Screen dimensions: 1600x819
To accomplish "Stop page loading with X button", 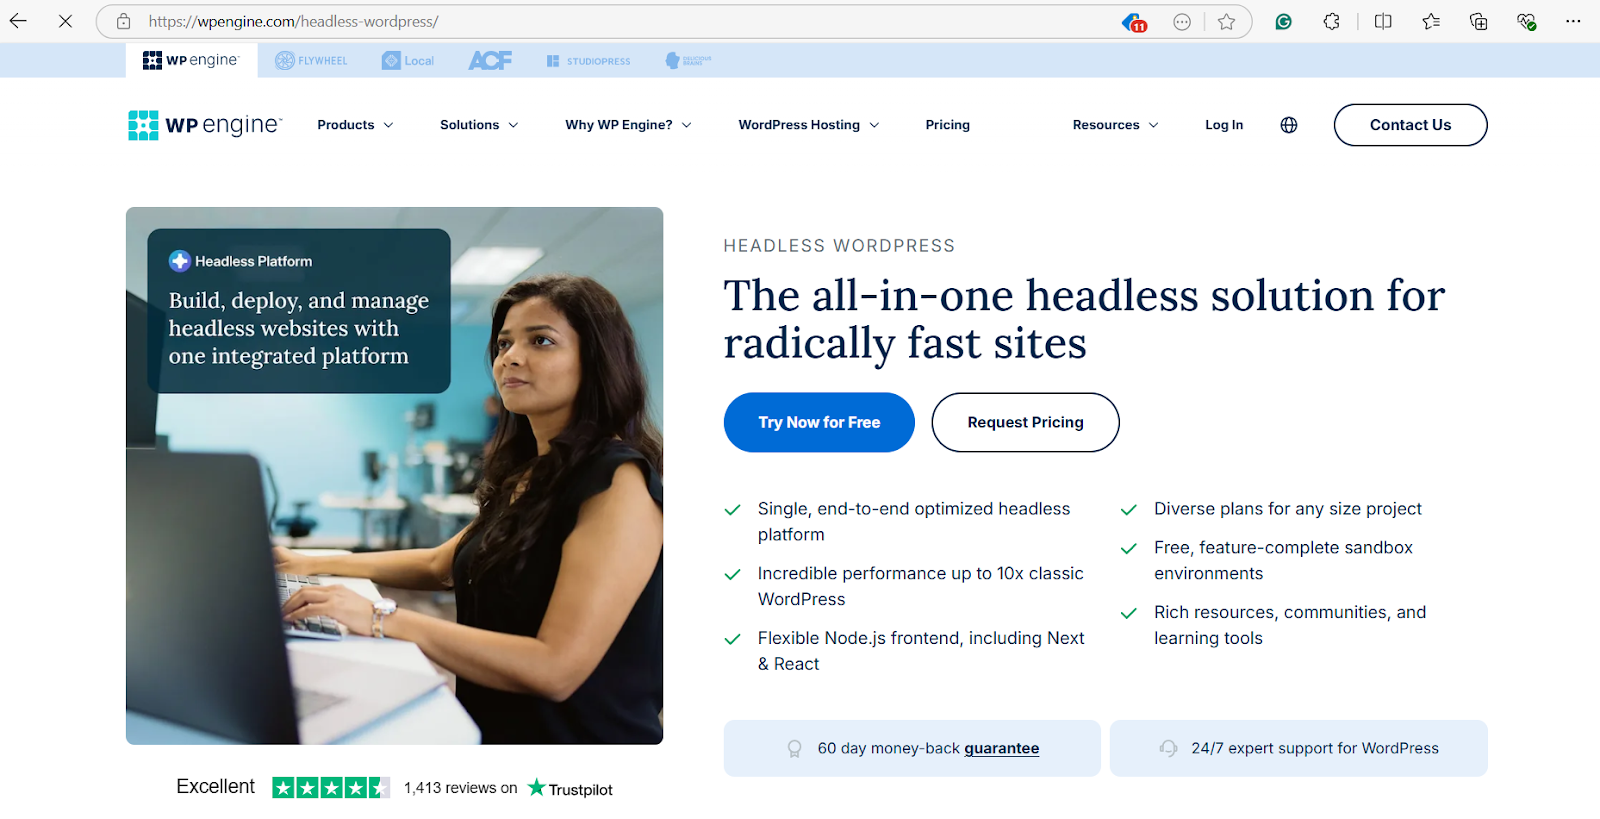I will 65,21.
